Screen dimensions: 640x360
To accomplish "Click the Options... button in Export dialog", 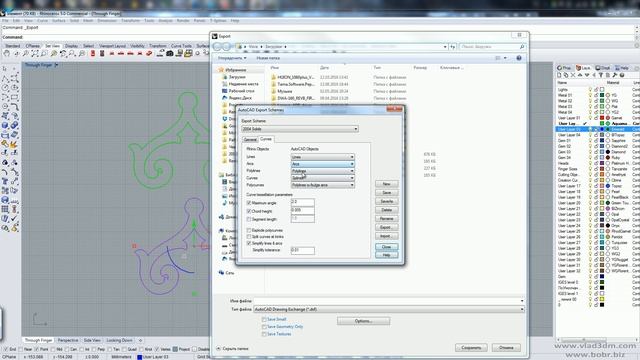I will pyautogui.click(x=363, y=321).
